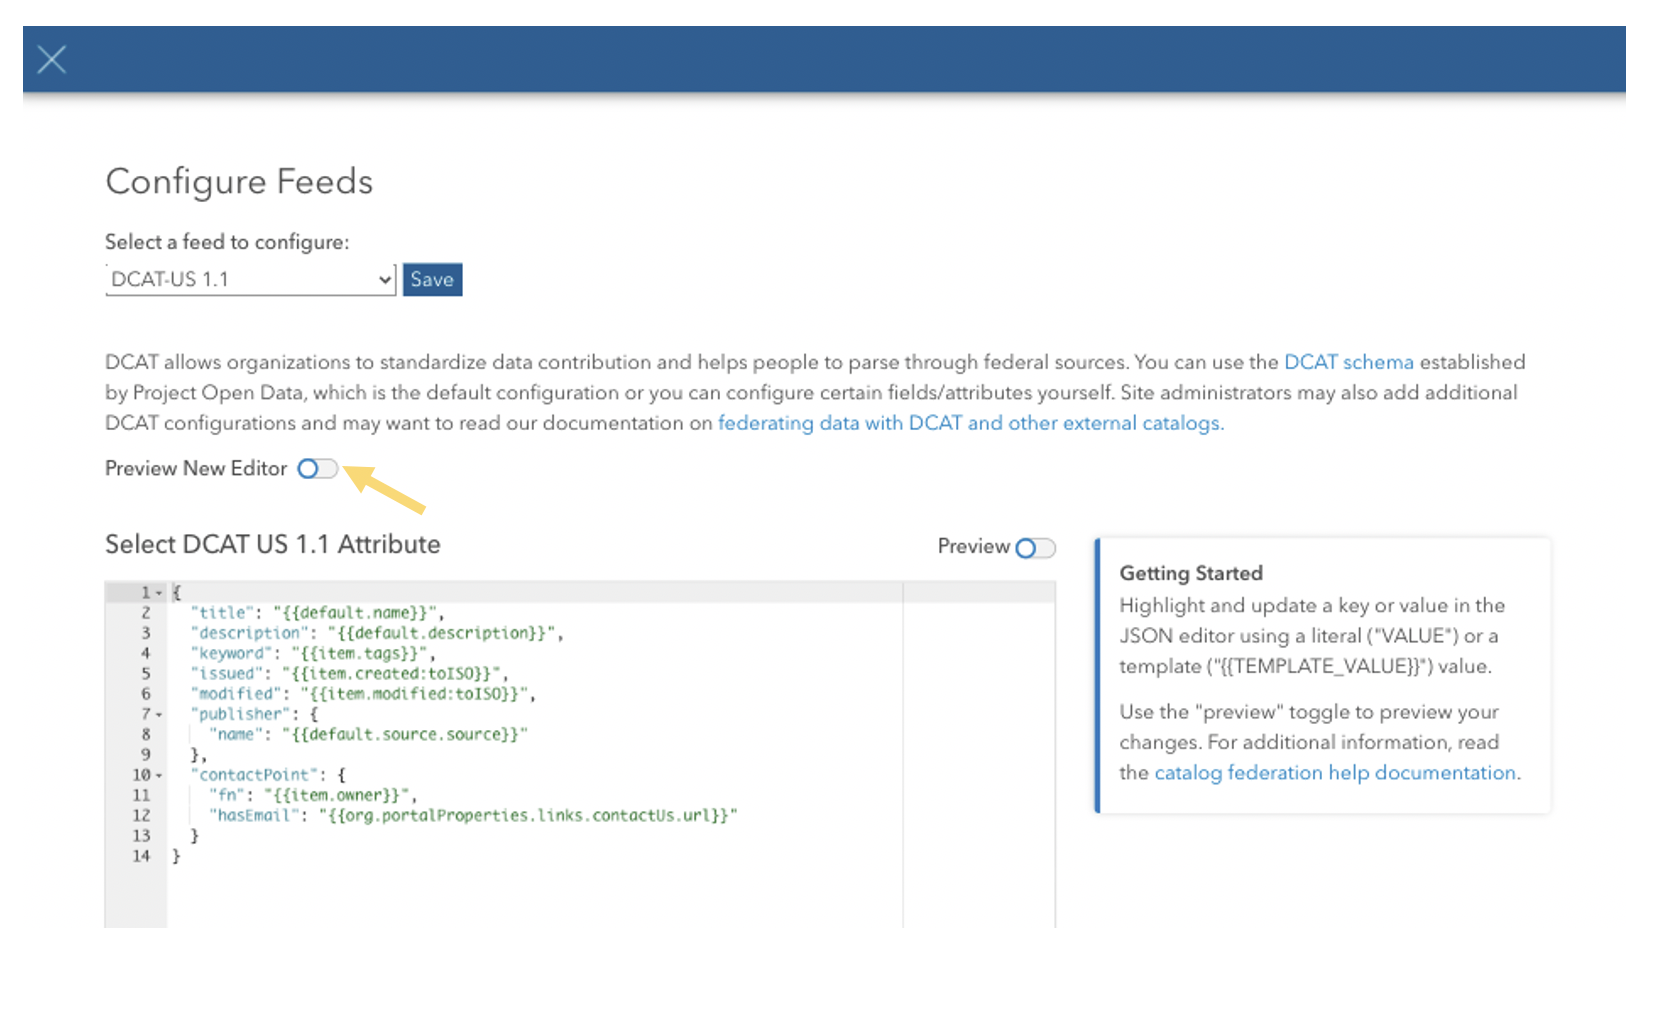Open the feed selection dropdown
Screen dimensions: 1672x1028
coord(250,280)
